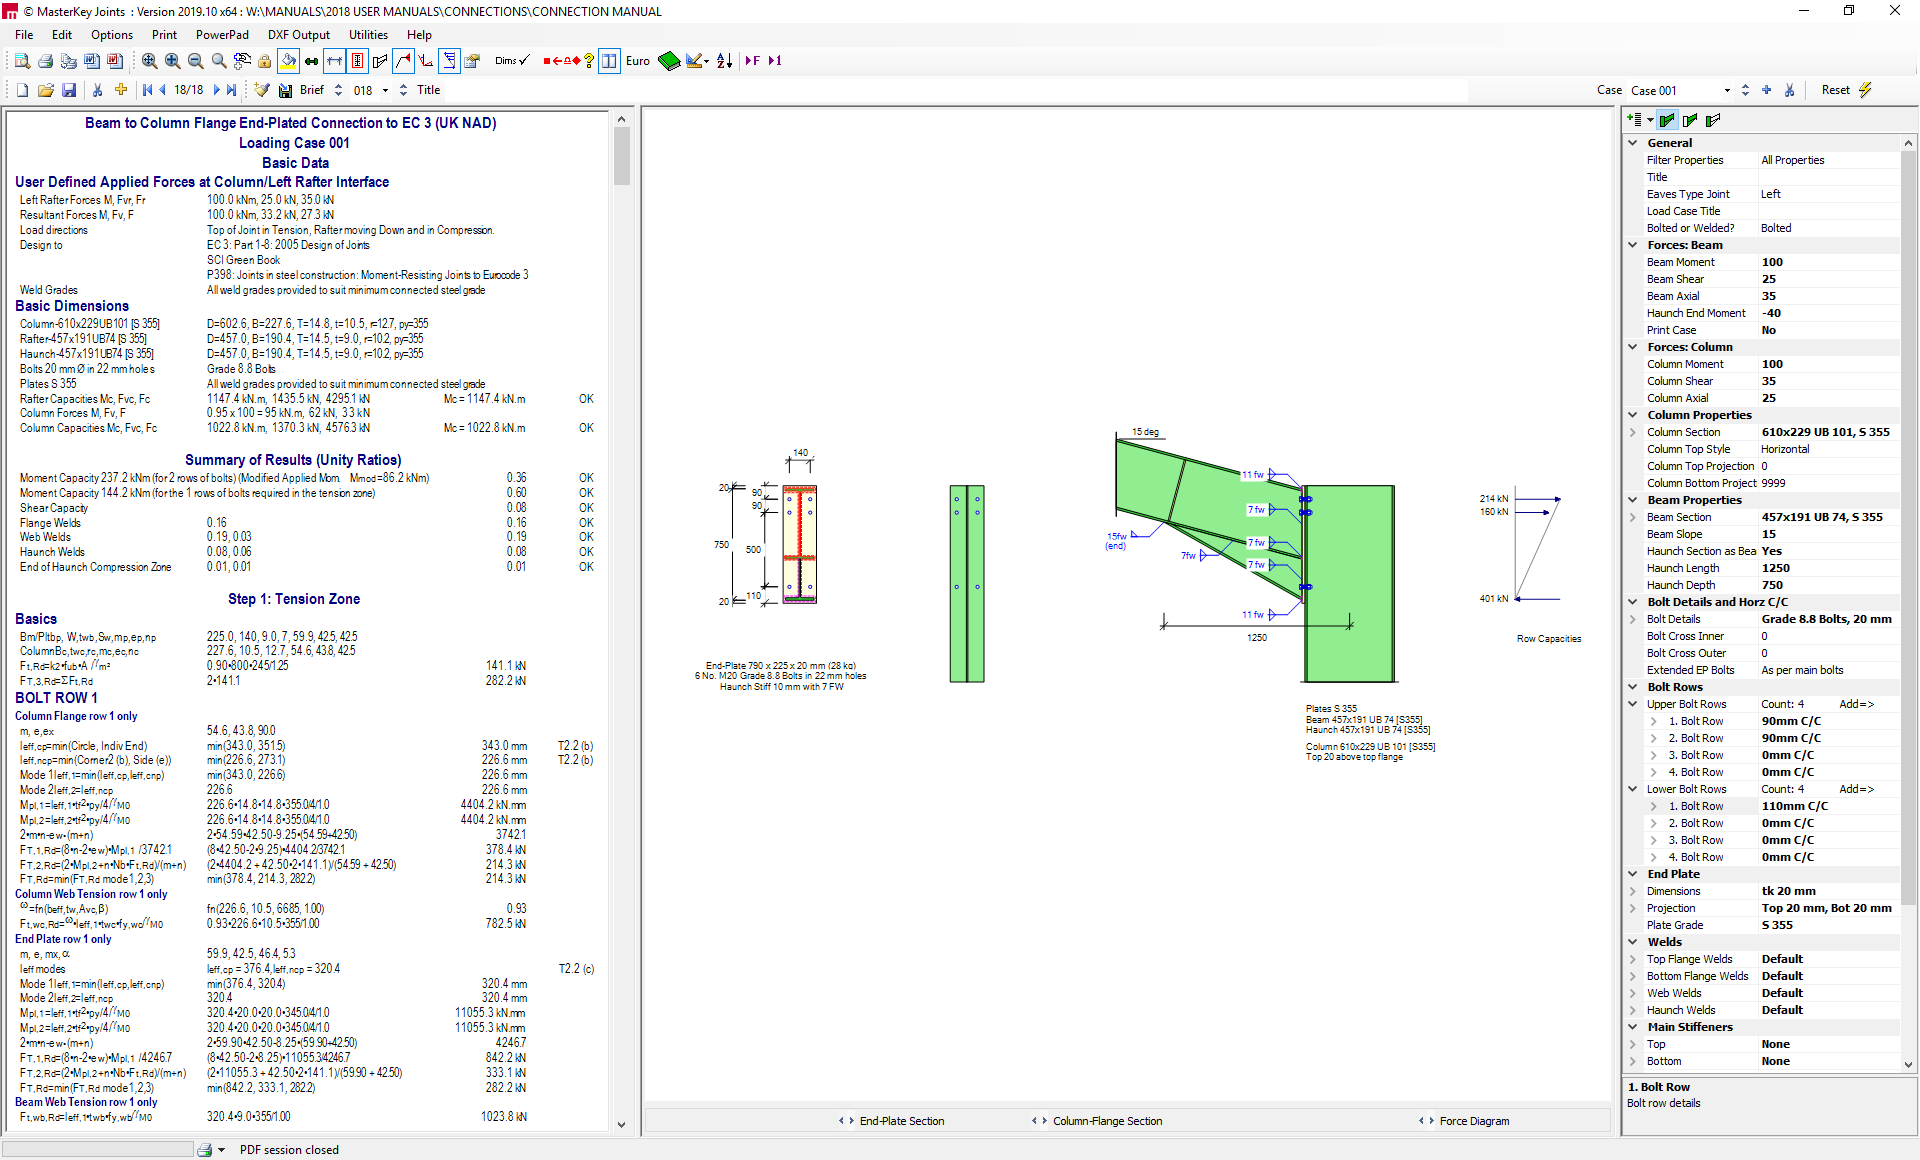The height and width of the screenshot is (1160, 1920).
Task: Click the results pane vertical scrollbar thumb
Action: tap(621, 156)
